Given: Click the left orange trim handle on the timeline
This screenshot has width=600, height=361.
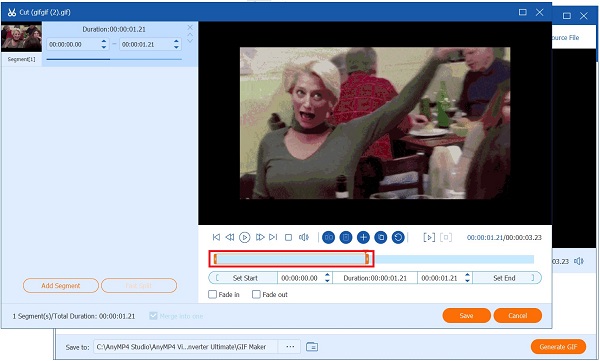Looking at the screenshot, I should [215, 259].
